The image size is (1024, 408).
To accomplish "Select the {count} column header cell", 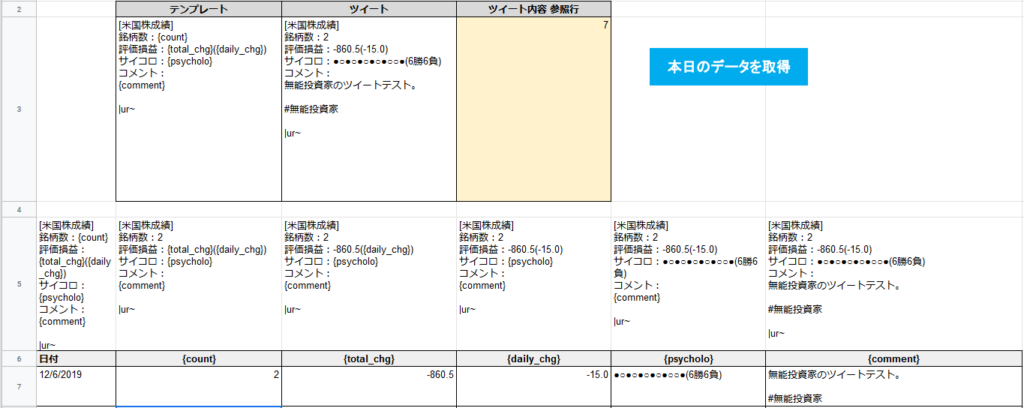I will [199, 359].
